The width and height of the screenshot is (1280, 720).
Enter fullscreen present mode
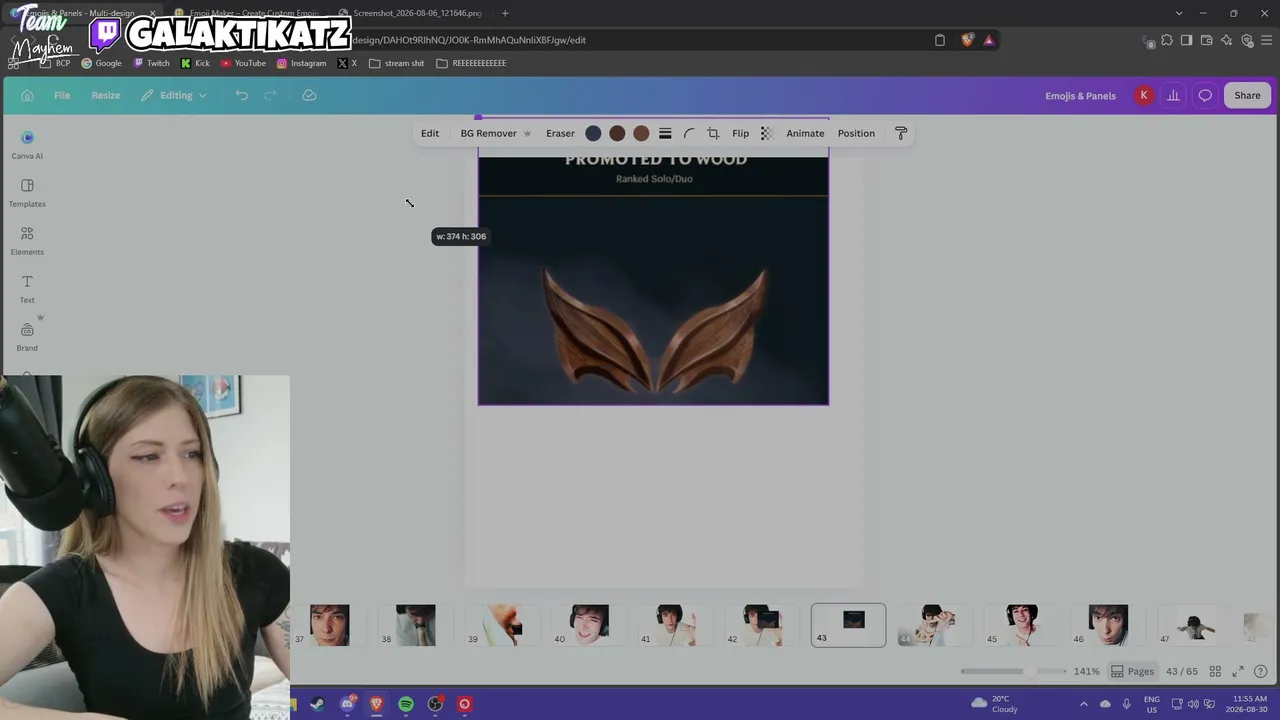pos(1238,671)
